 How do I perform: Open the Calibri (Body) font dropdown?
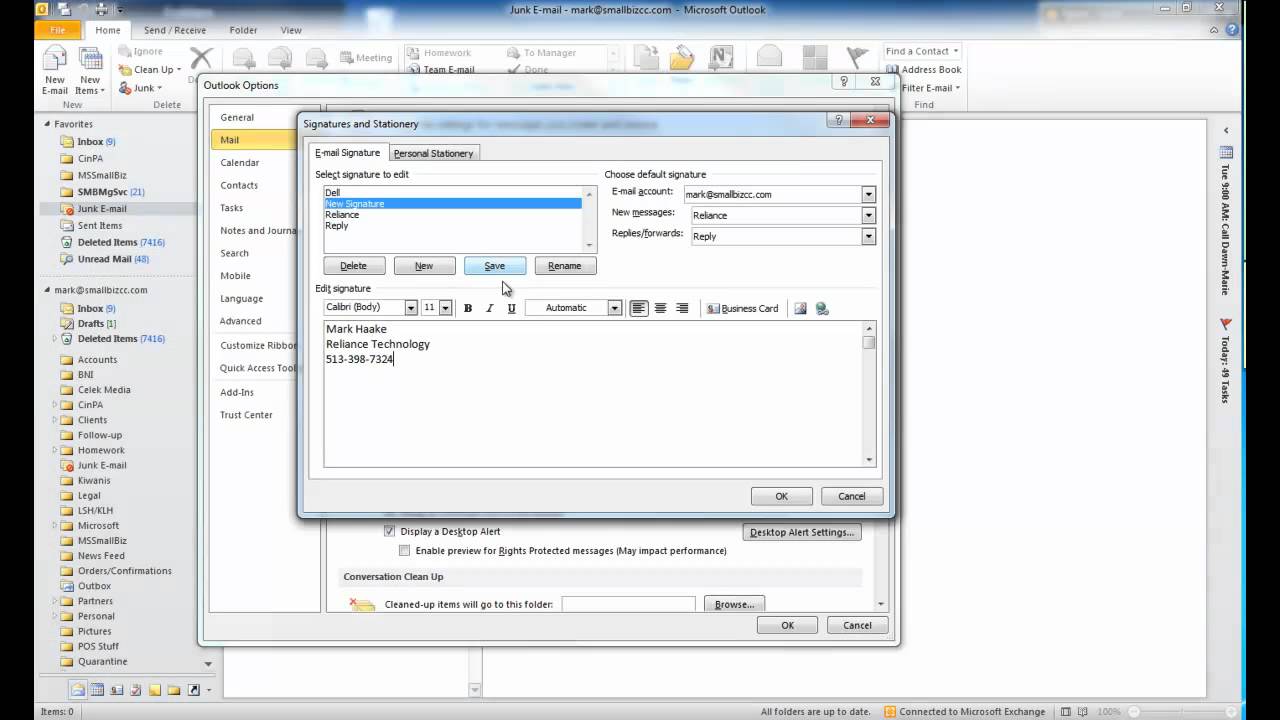pos(411,308)
